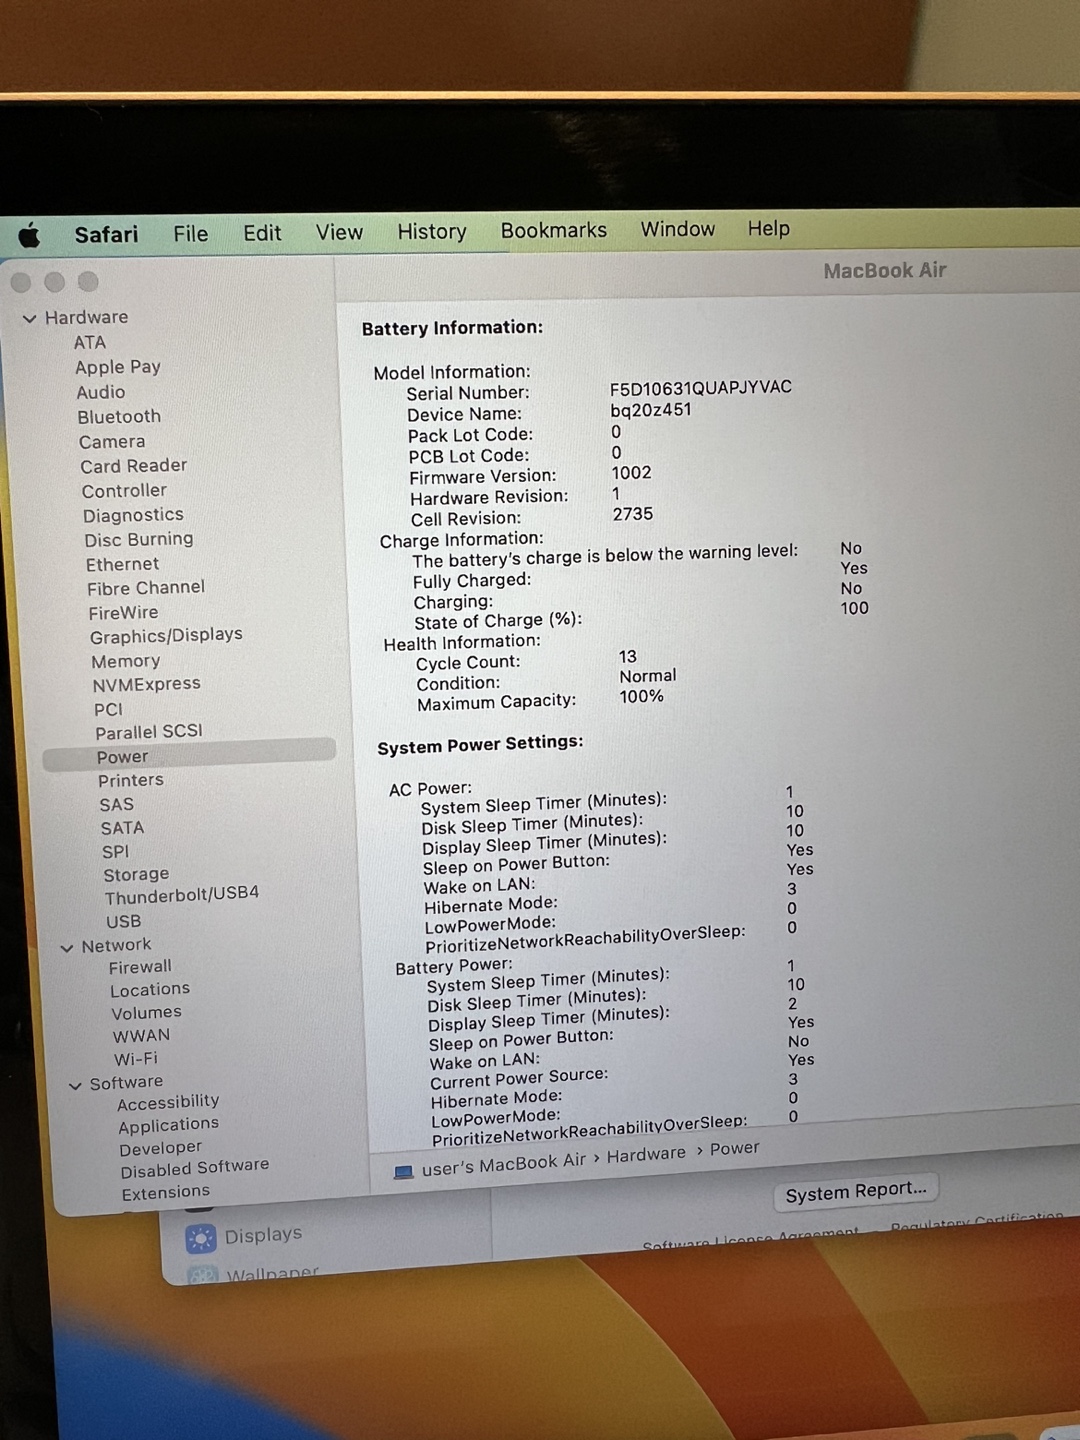
Task: Select SAS in the sidebar
Action: coord(116,804)
